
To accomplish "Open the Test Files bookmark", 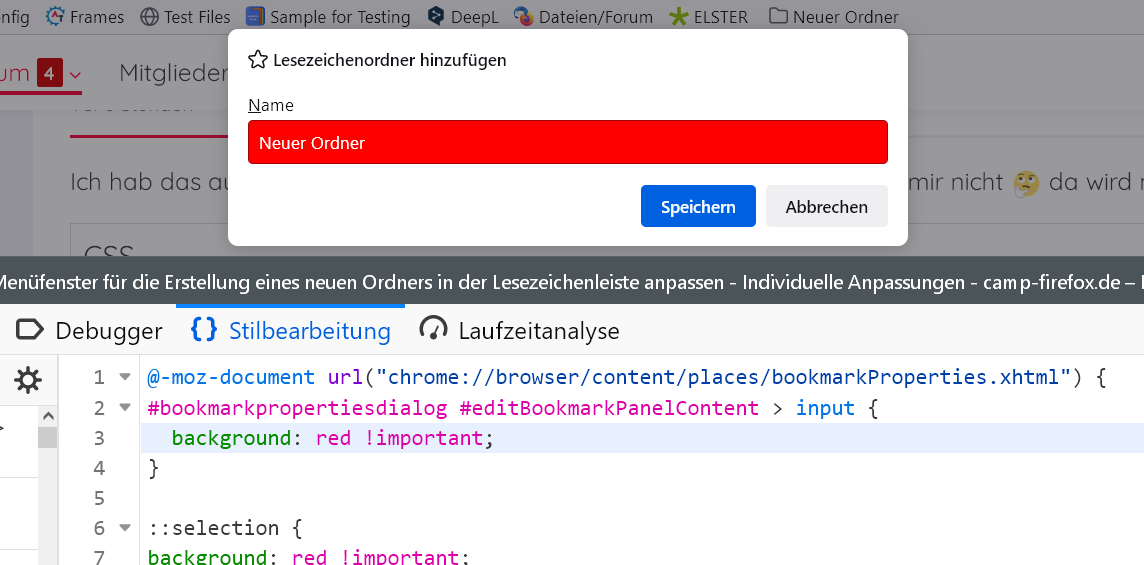I will pos(185,16).
